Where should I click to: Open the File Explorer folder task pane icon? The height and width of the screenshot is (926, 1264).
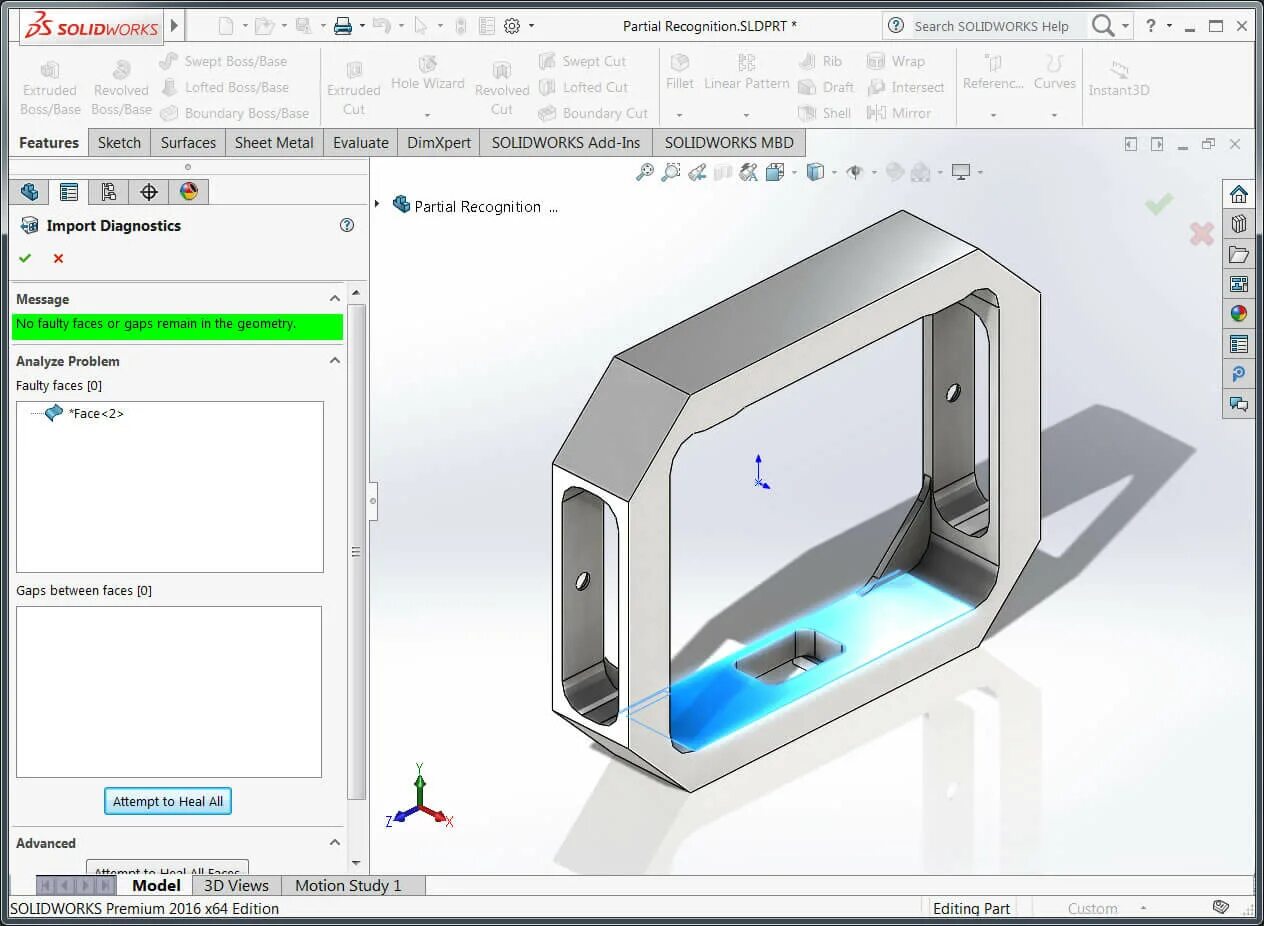click(1239, 254)
